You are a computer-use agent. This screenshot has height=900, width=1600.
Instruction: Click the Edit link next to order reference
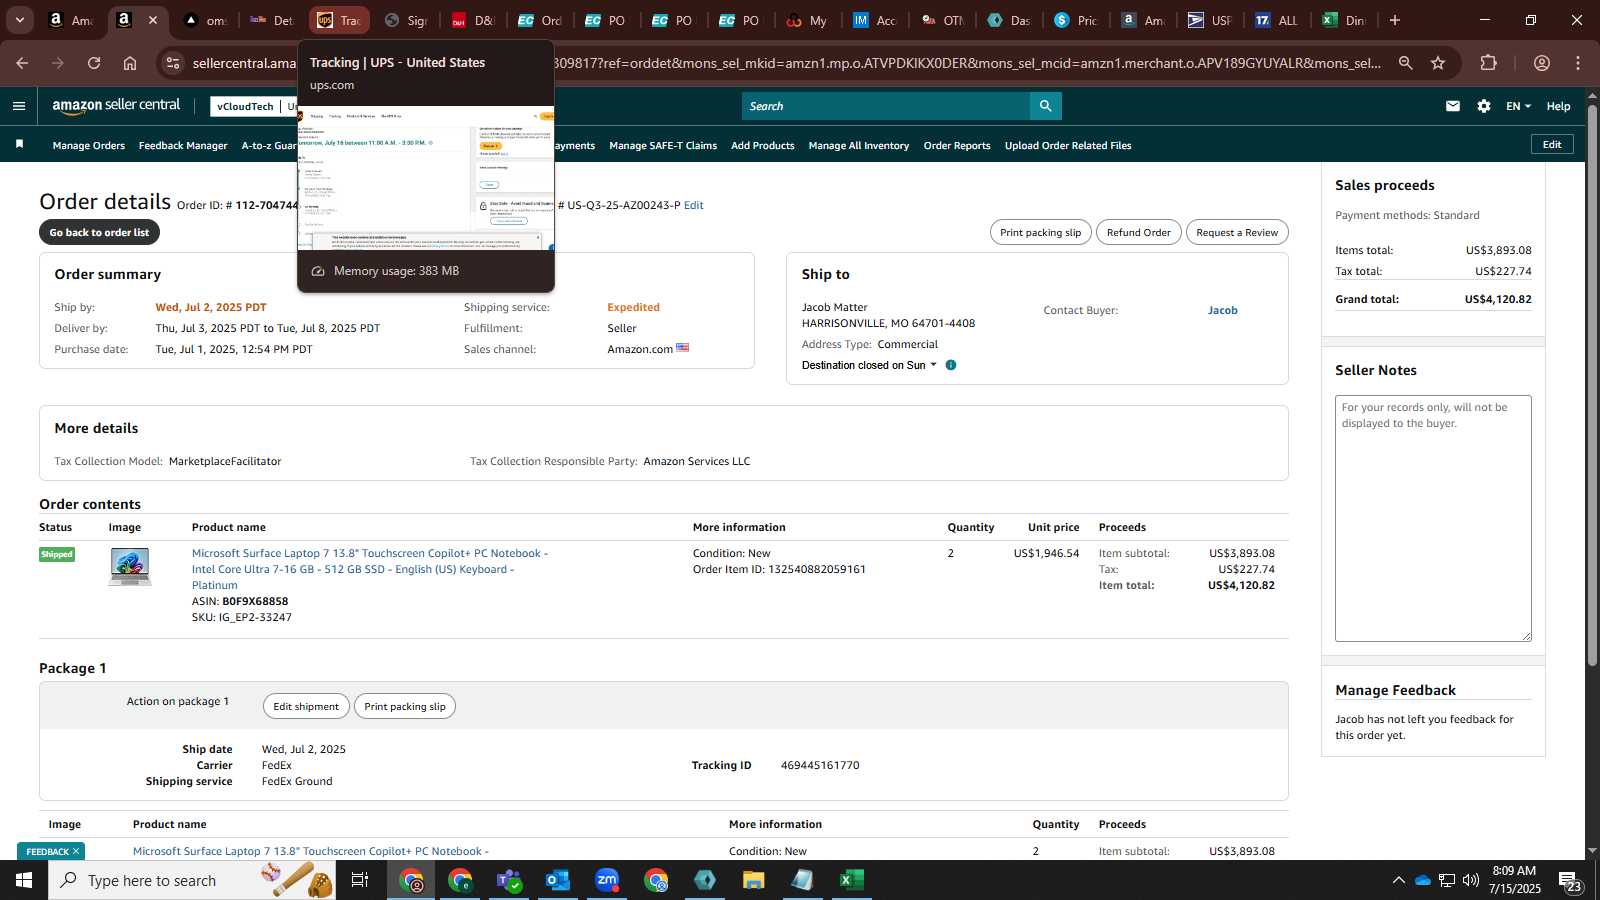[694, 205]
